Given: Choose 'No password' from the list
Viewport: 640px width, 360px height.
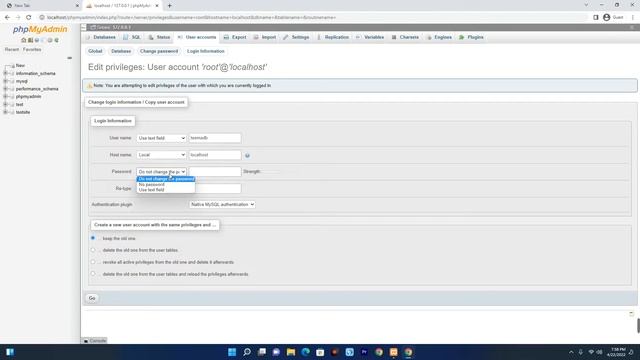Looking at the screenshot, I should click(x=166, y=184).
